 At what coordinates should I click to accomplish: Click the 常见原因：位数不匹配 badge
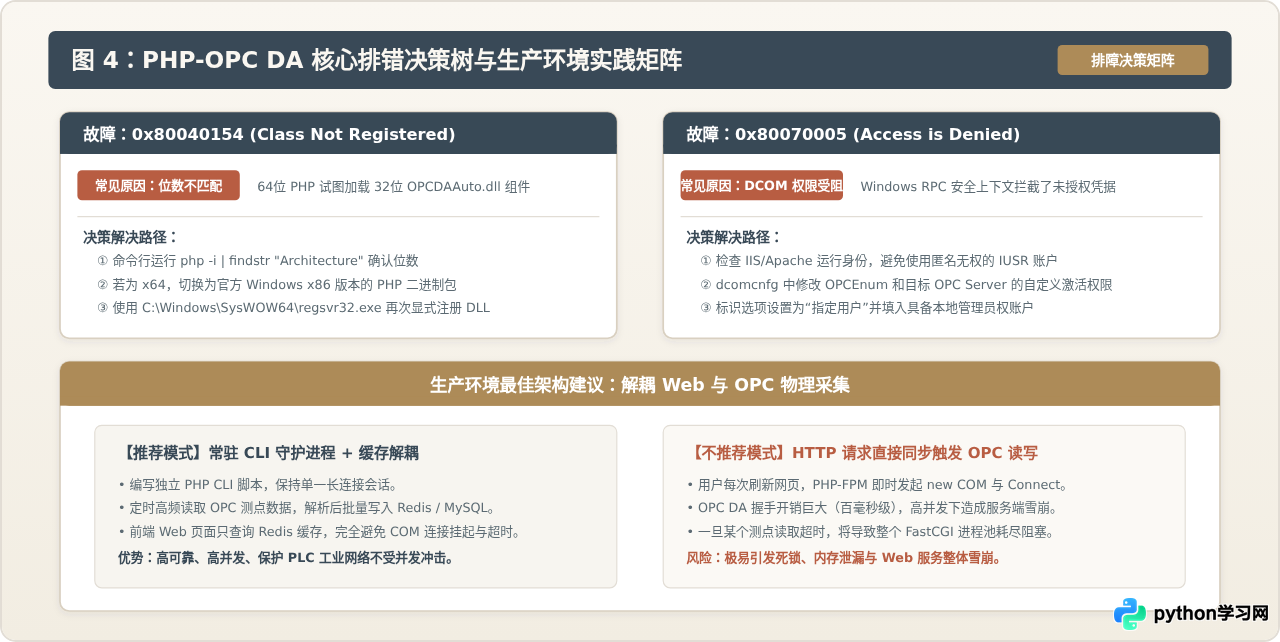pyautogui.click(x=158, y=186)
